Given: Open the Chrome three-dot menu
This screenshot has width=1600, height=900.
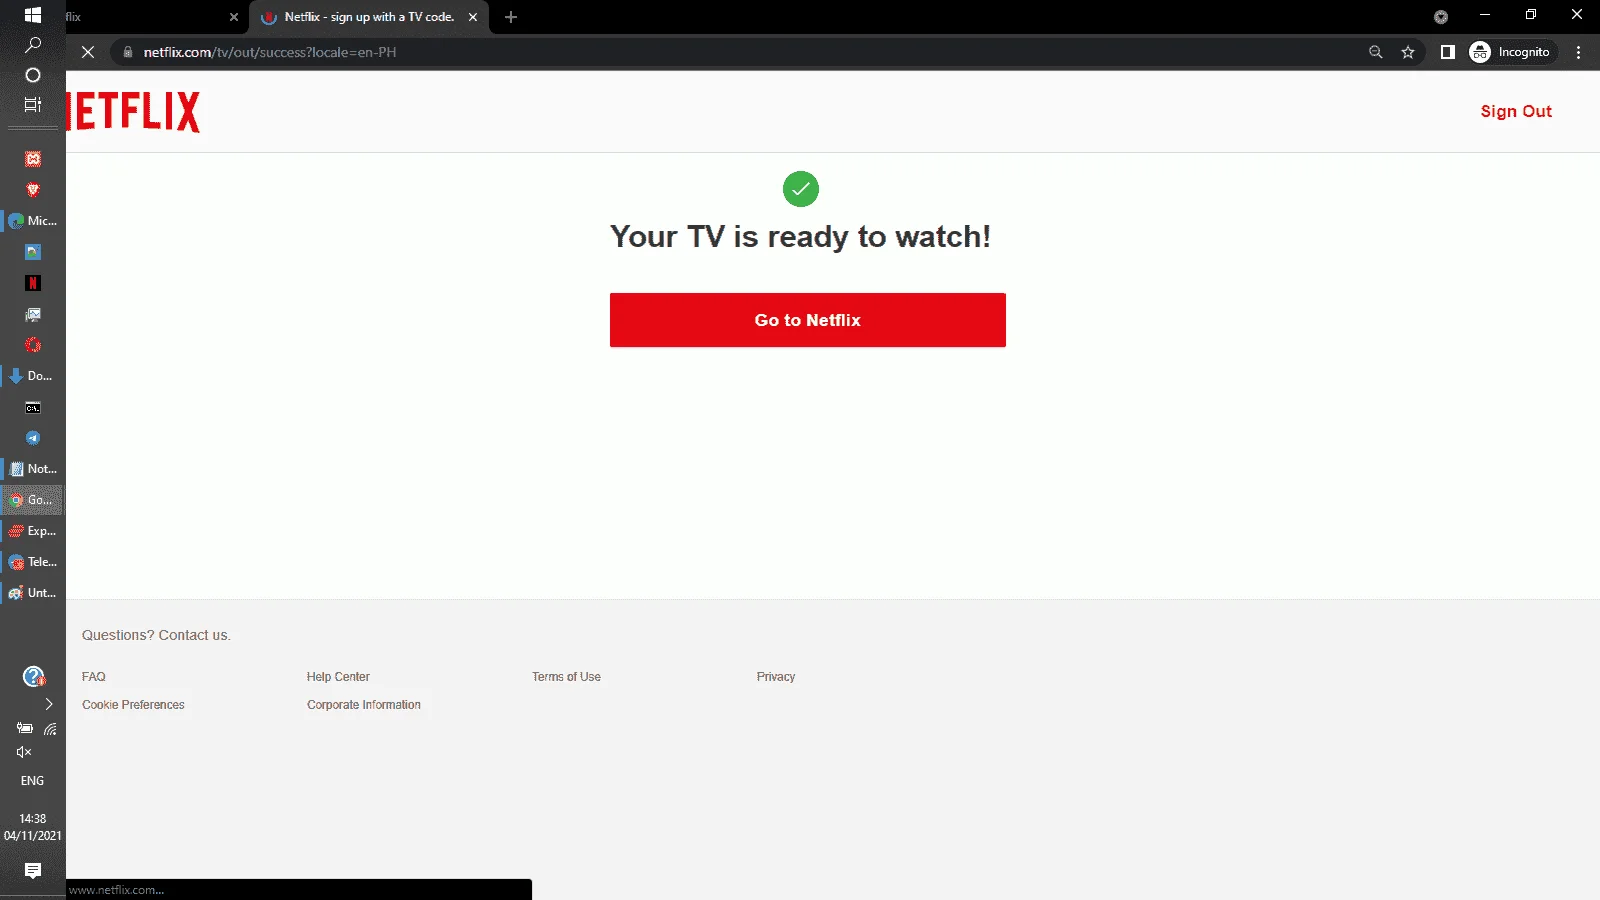Looking at the screenshot, I should (x=1579, y=52).
